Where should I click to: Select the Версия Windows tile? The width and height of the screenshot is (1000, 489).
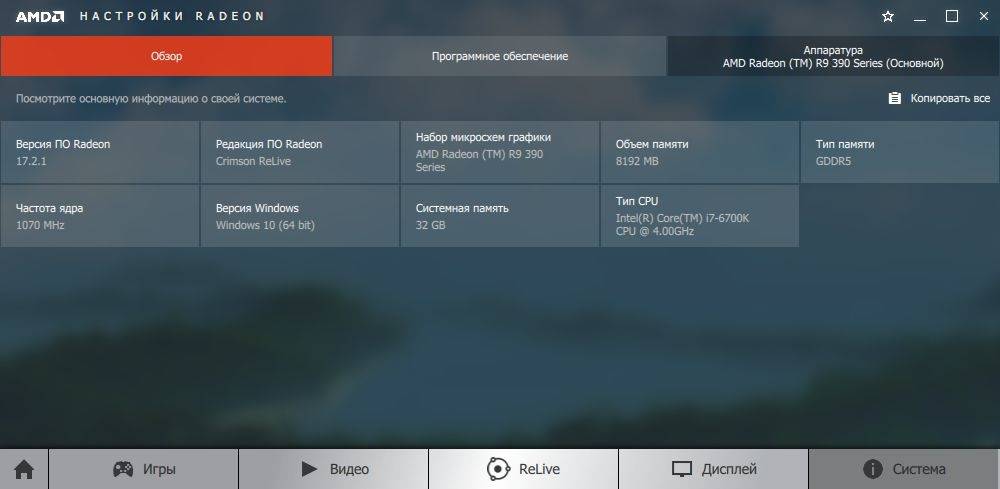coord(300,216)
